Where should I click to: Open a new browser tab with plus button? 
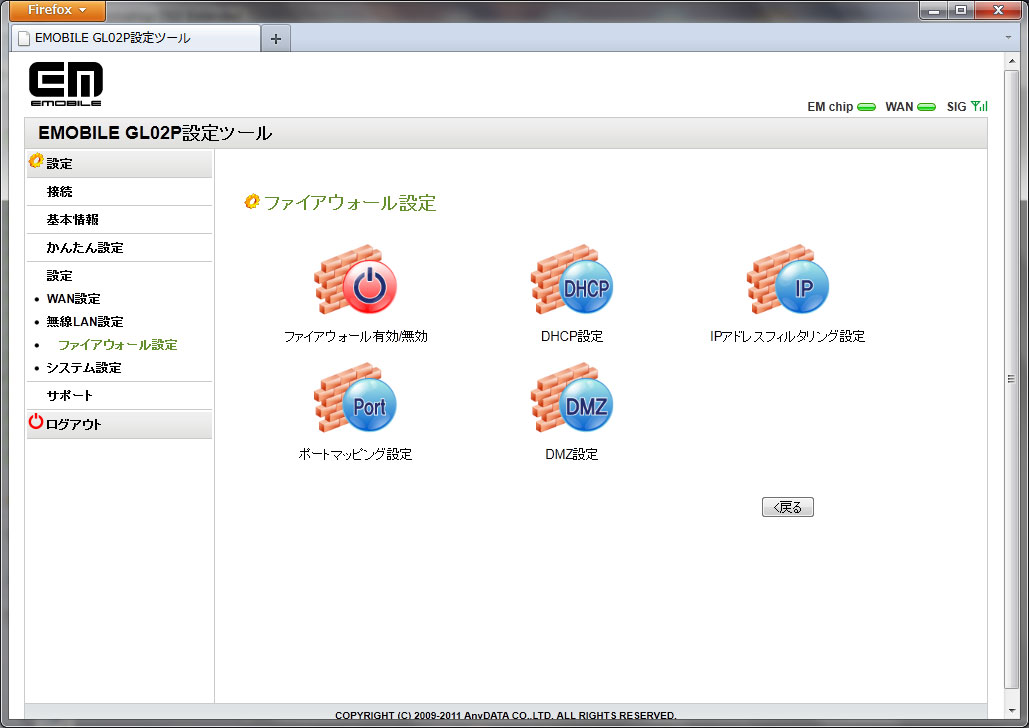(276, 39)
